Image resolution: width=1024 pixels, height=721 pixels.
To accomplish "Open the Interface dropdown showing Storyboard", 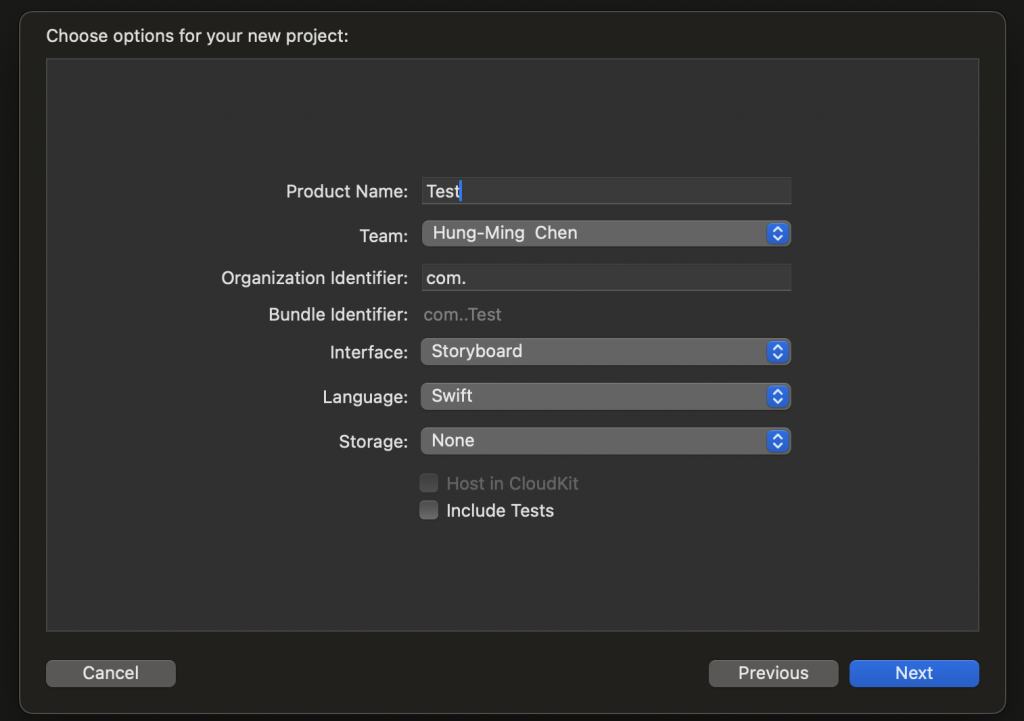I will 605,352.
